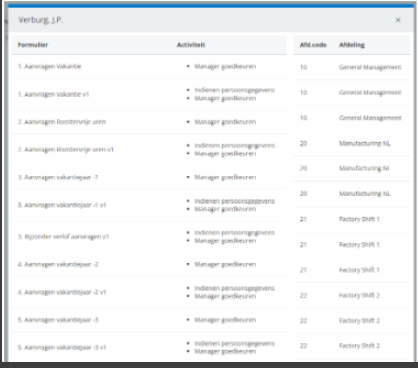Viewport: 418px width, 368px height.
Task: Select form '4. Aanvragen vakantiejaar -2'
Action: point(58,264)
